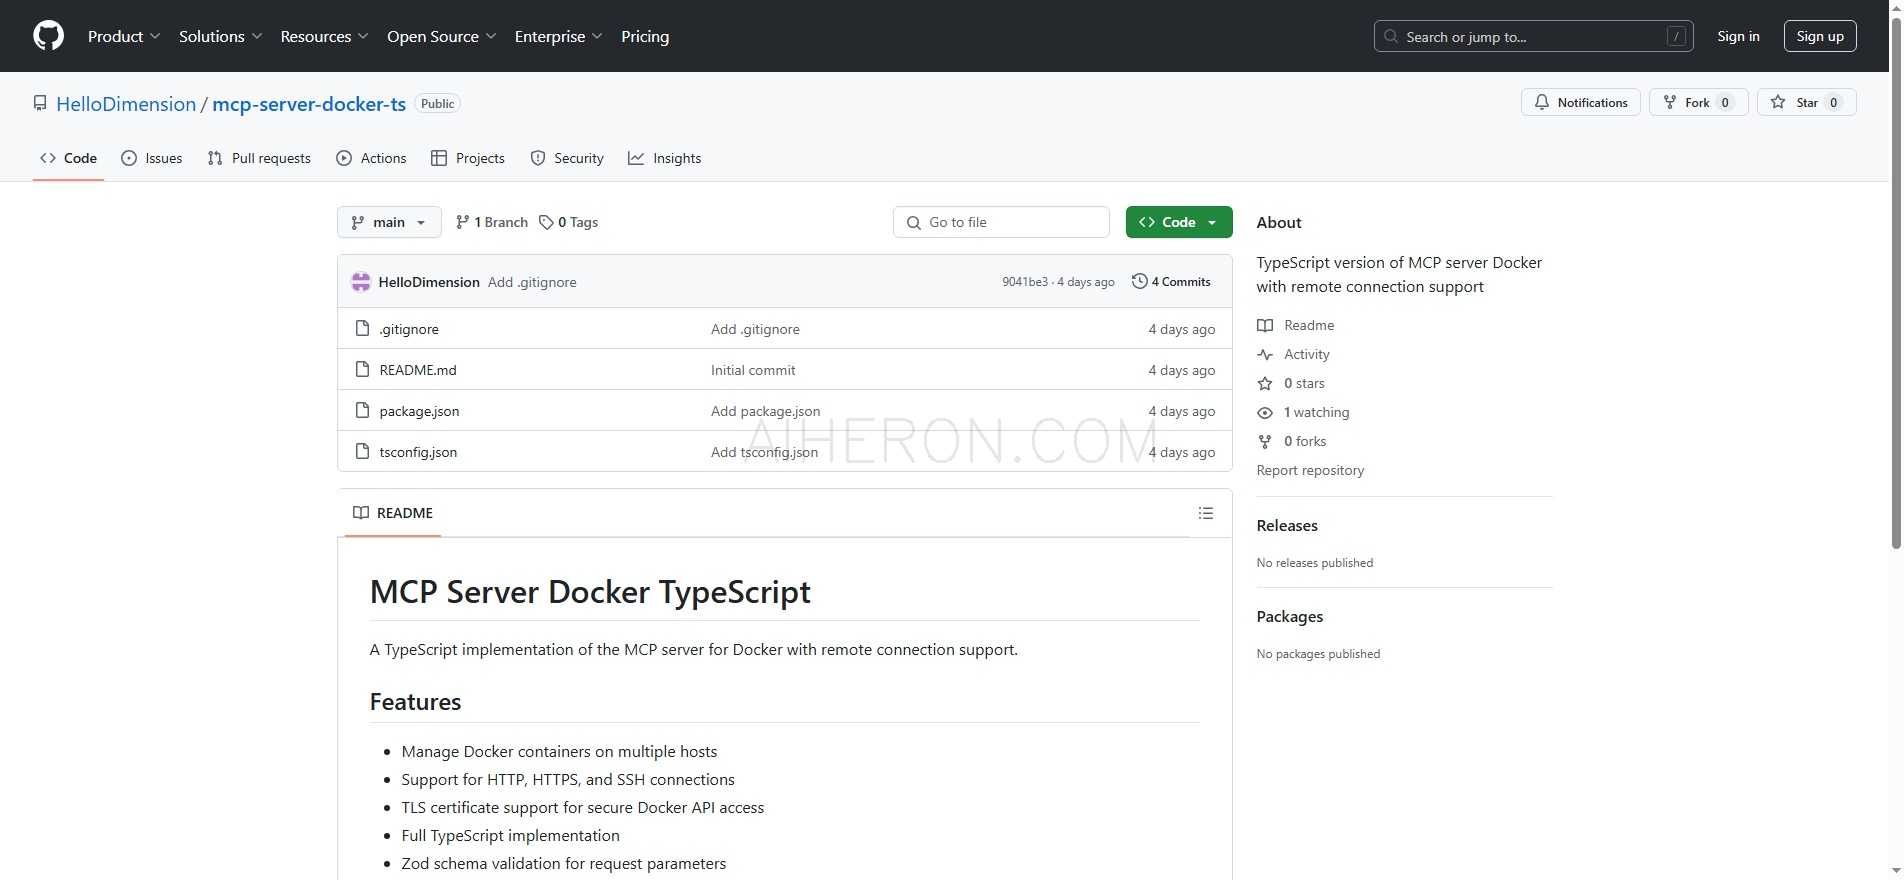Focus the Search or jump to field
This screenshot has height=880, width=1904.
pyautogui.click(x=1533, y=36)
